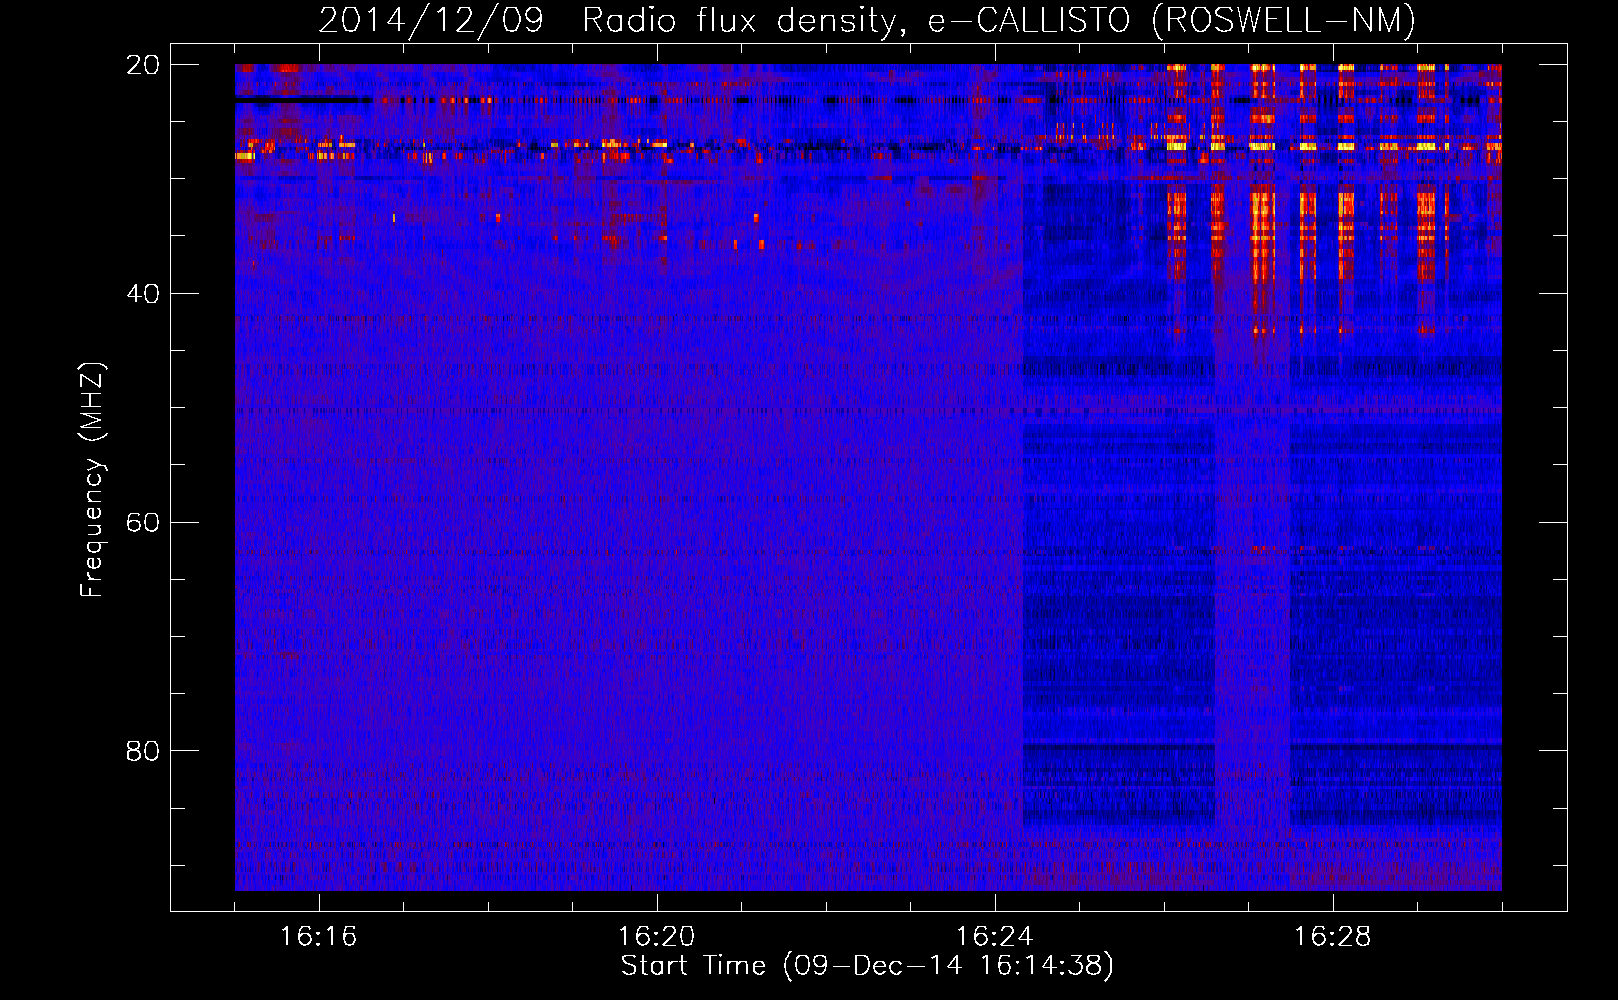The width and height of the screenshot is (1618, 1000).
Task: Click the 60 frequency tick label
Action: tap(143, 523)
